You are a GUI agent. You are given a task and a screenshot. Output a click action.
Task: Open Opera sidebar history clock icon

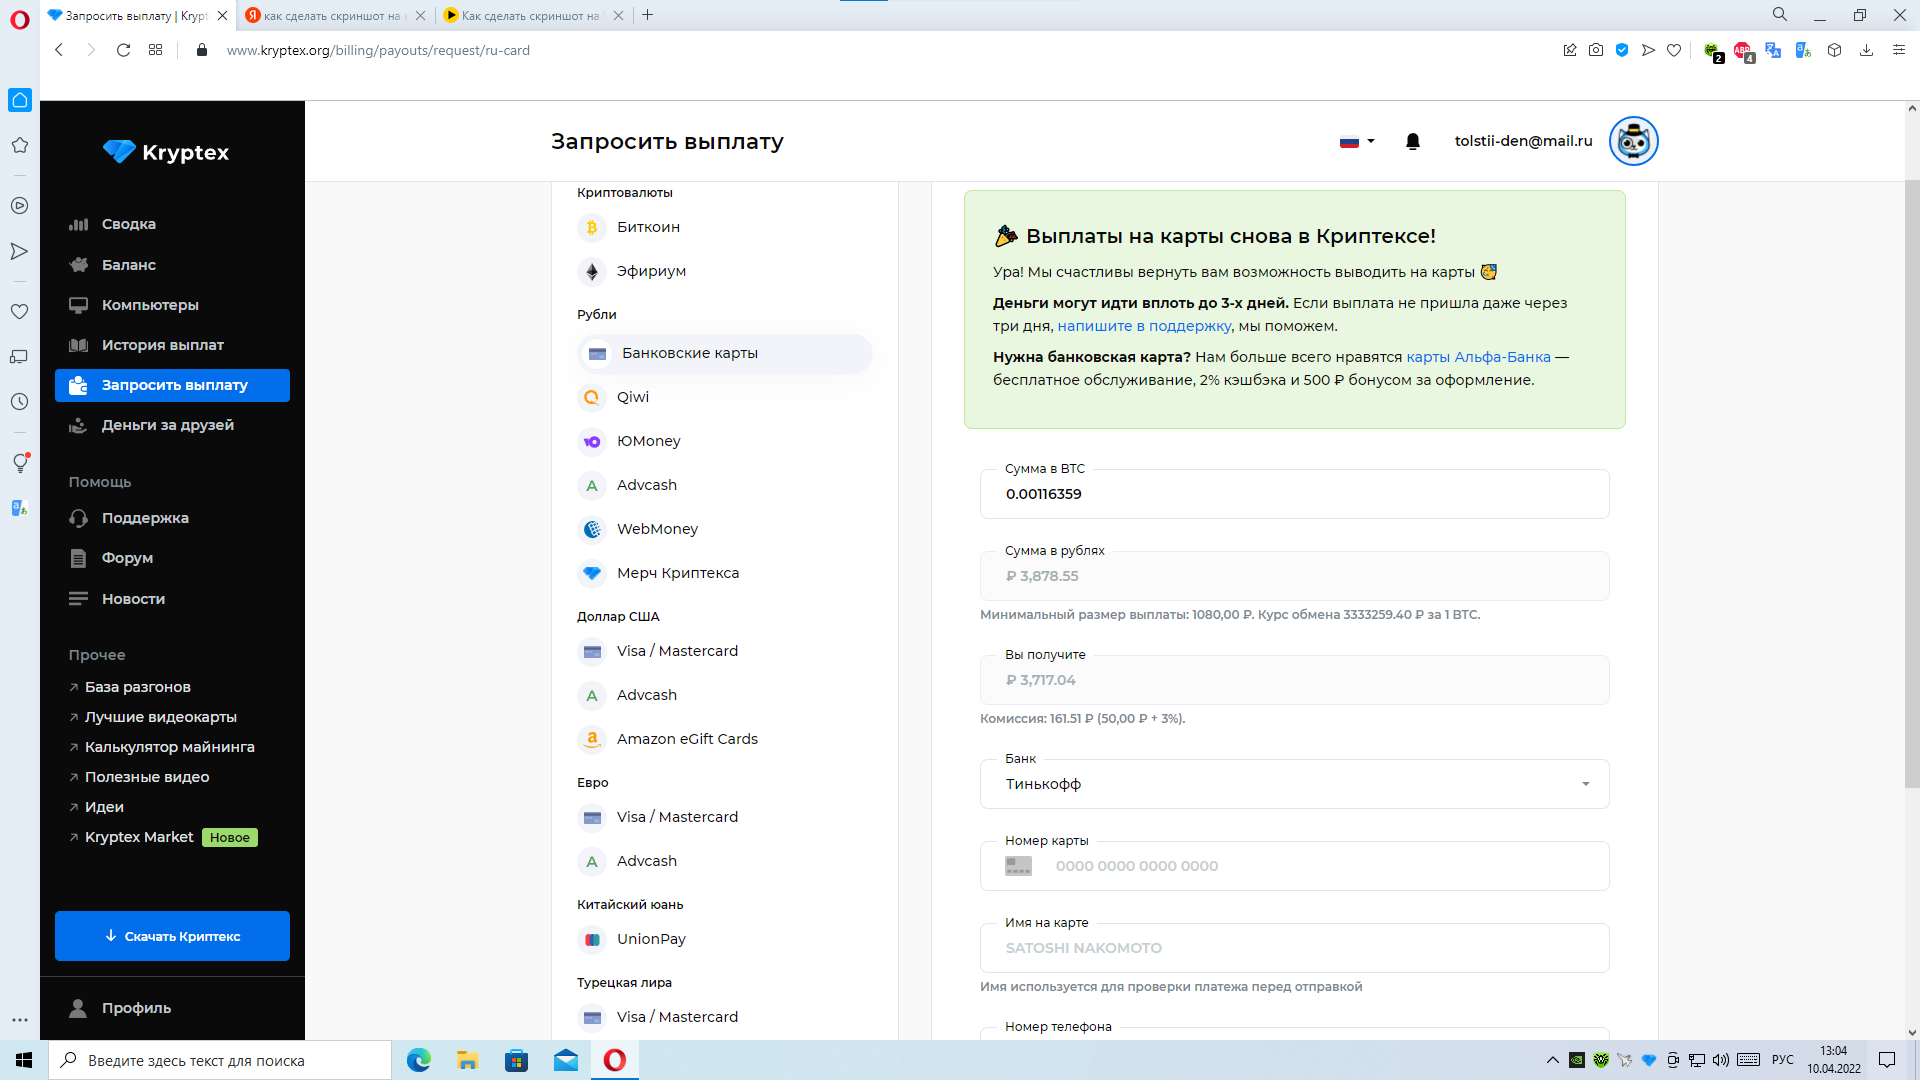point(19,402)
